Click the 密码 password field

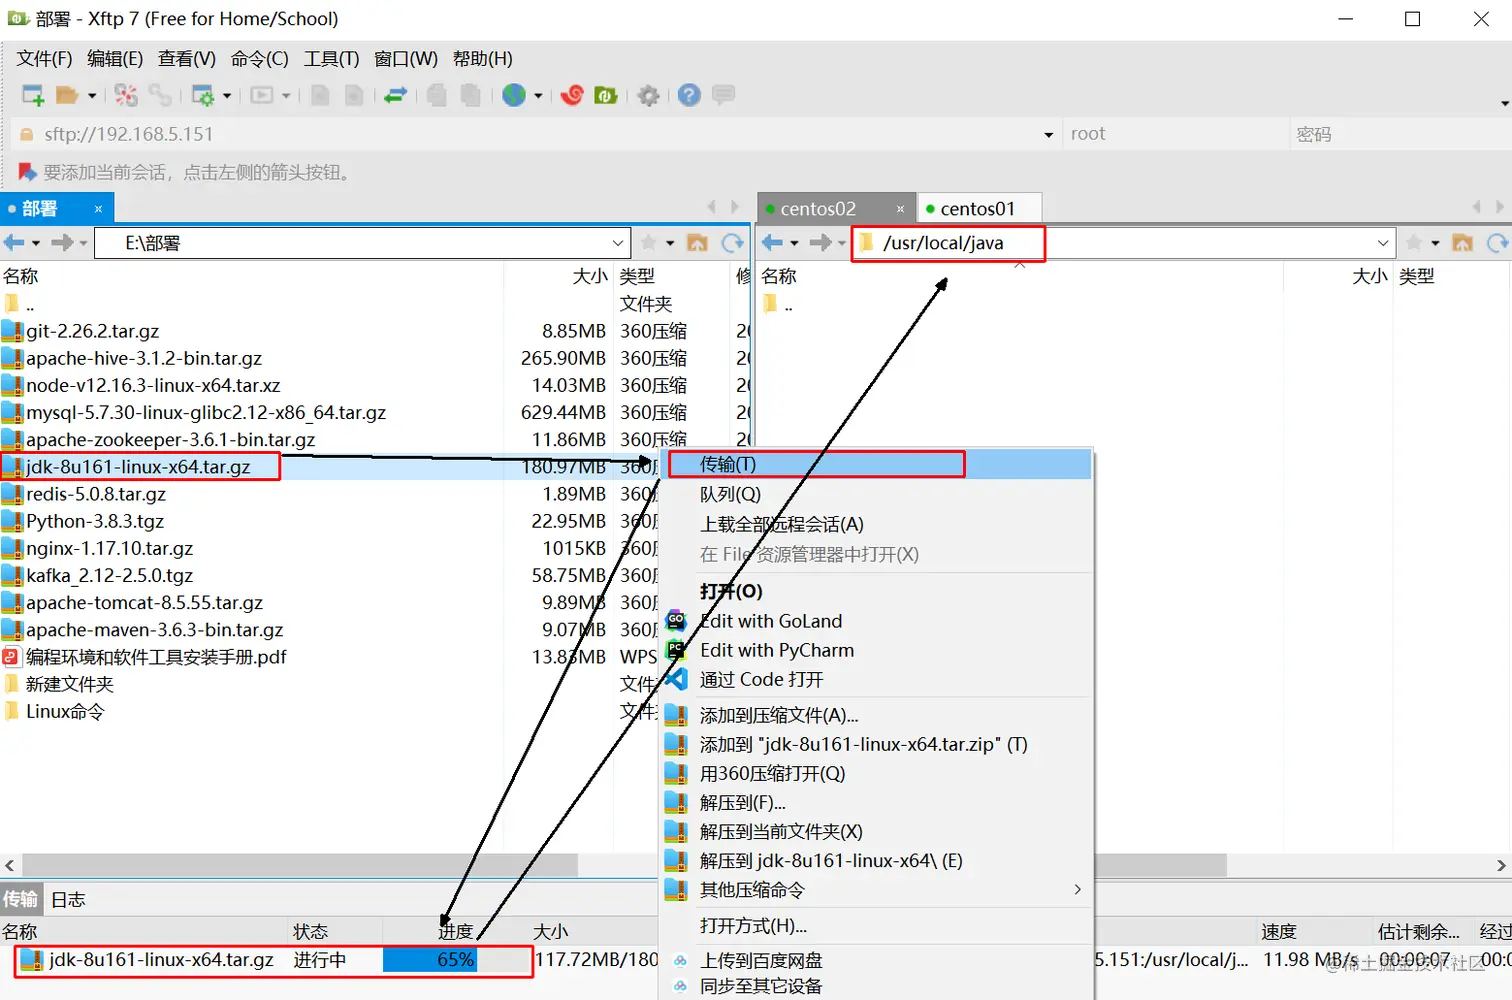point(1400,134)
